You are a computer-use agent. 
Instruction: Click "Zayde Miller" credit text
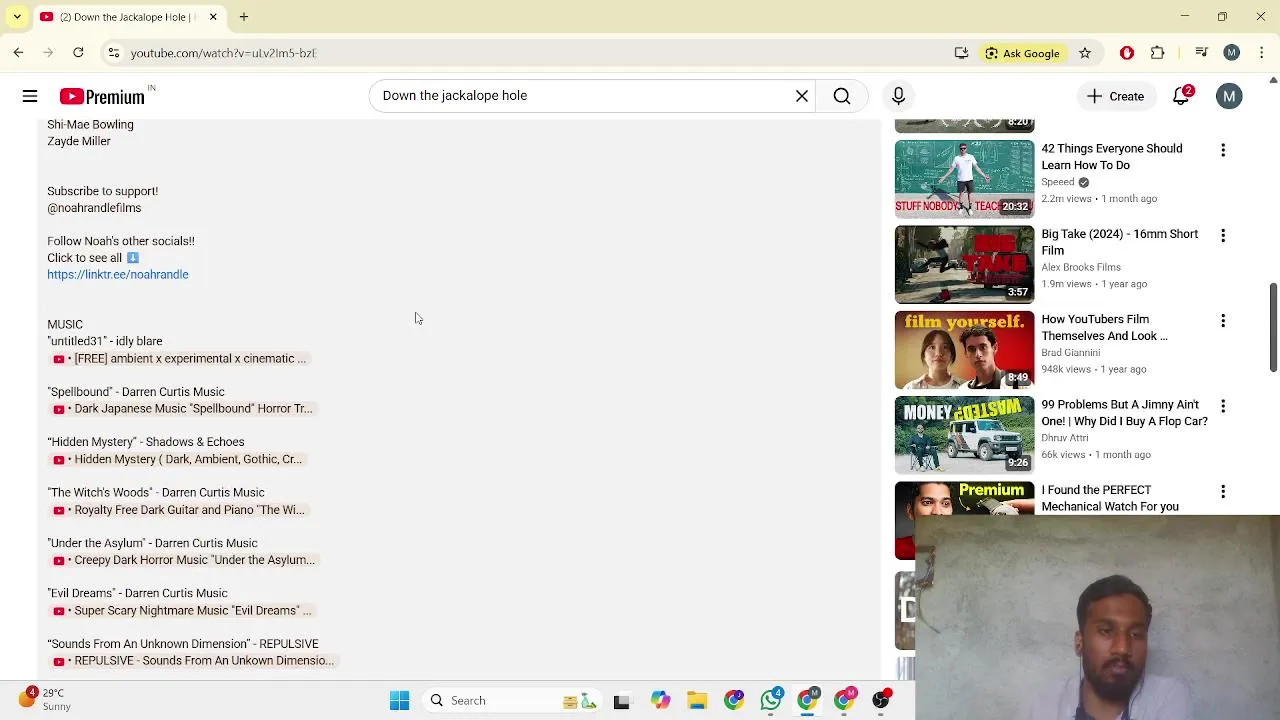point(79,142)
